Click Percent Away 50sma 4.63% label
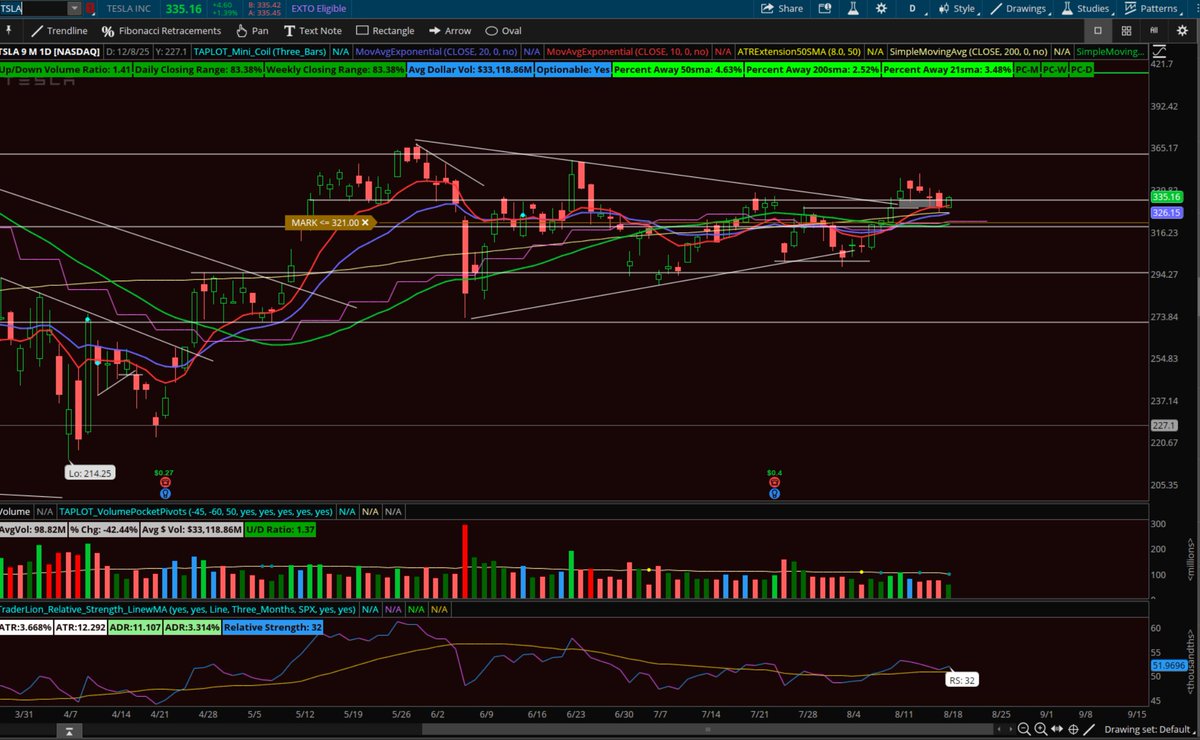Viewport: 1200px width, 740px height. [677, 70]
